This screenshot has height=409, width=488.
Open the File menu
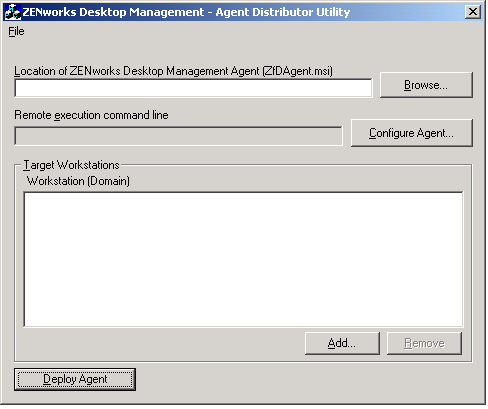pyautogui.click(x=16, y=31)
